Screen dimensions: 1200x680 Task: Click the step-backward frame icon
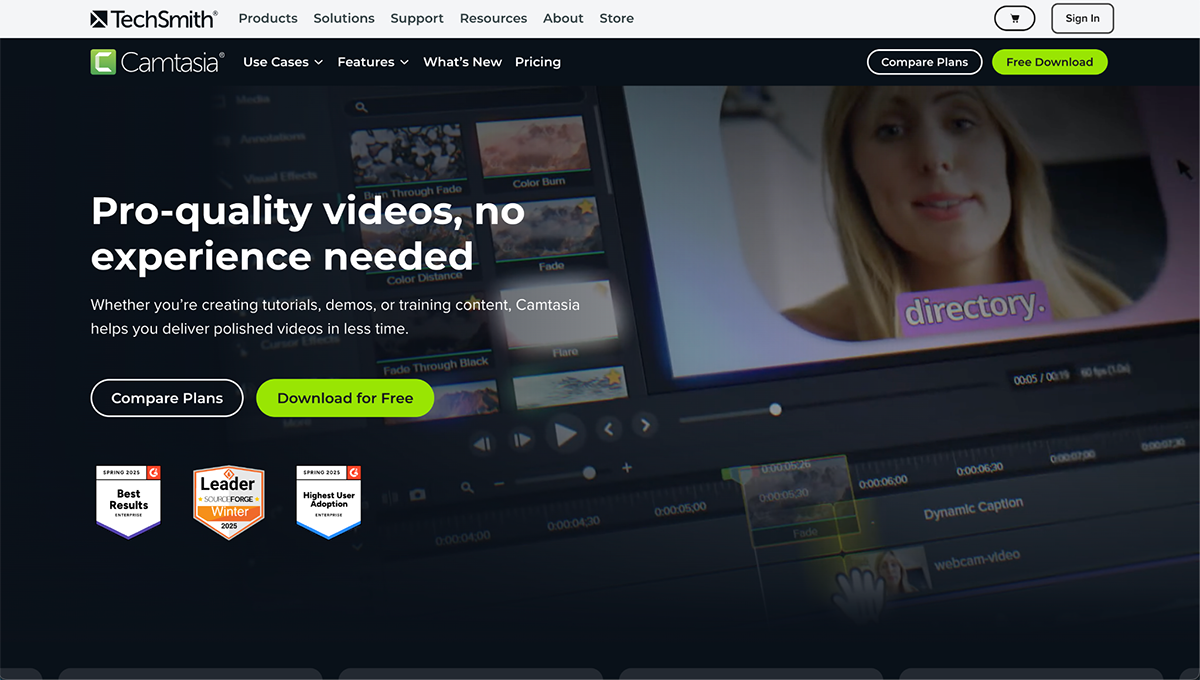click(x=482, y=440)
